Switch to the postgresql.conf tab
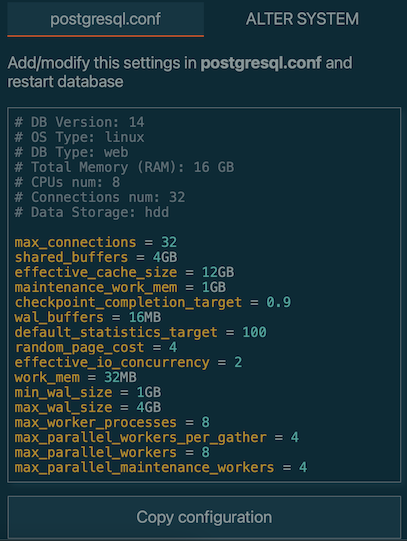This screenshot has height=541, width=407. (106, 19)
